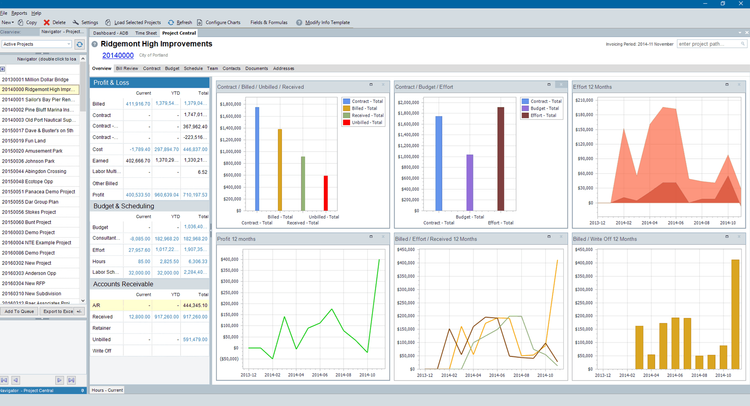Viewport: 750px width, 406px height.
Task: Click info icon beside Ridgemont High Improvements
Action: 95,44
